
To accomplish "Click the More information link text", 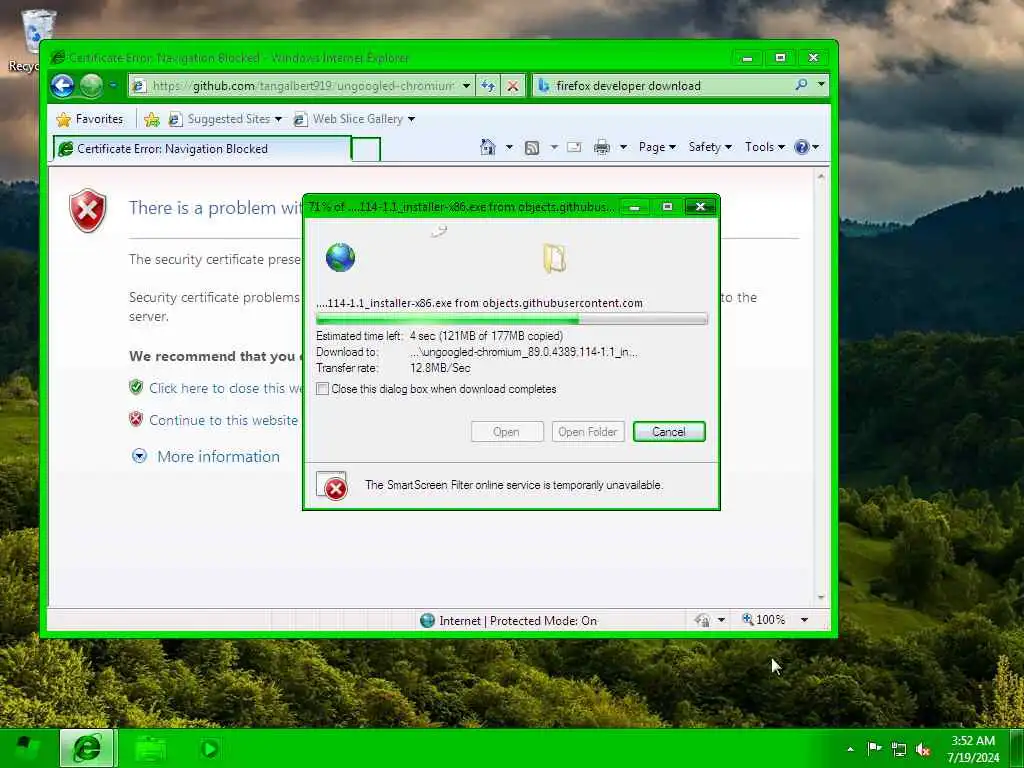I will tap(218, 456).
